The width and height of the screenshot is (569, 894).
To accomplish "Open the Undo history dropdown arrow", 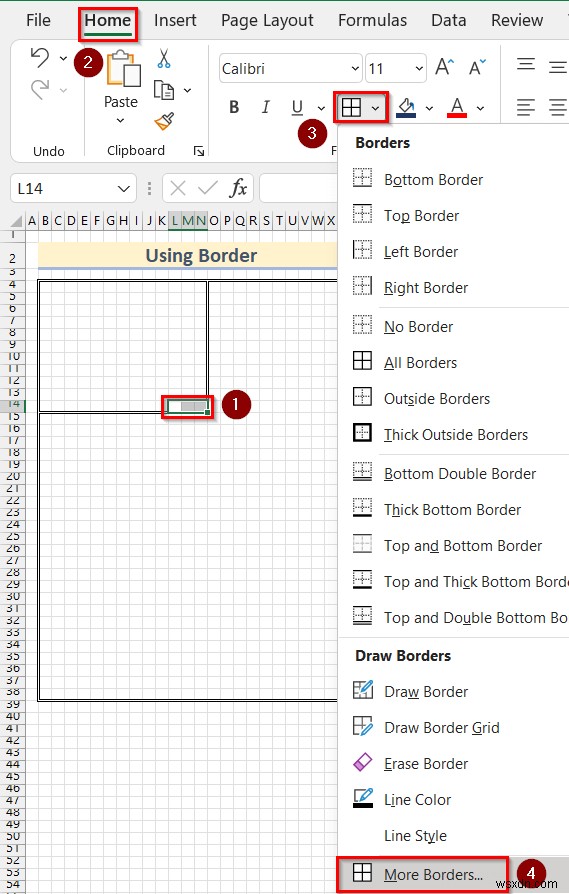I will [63, 58].
